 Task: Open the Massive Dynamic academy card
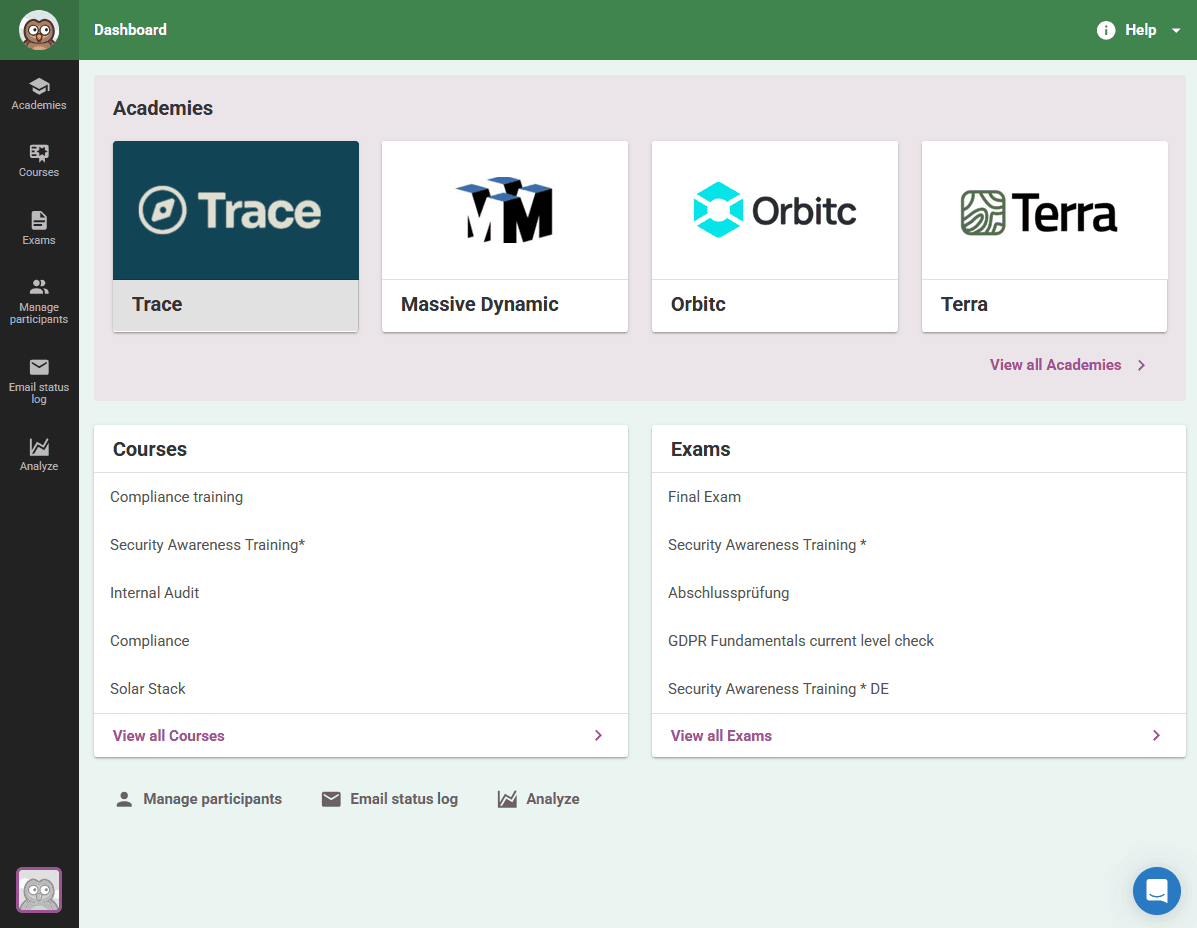point(505,236)
